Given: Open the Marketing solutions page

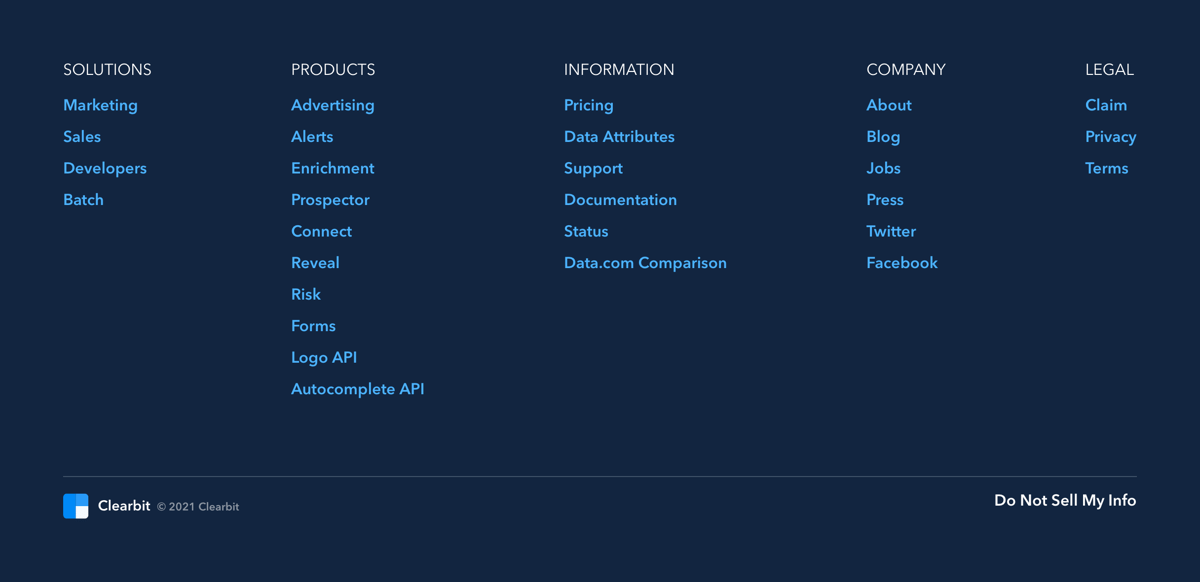Looking at the screenshot, I should 100,105.
